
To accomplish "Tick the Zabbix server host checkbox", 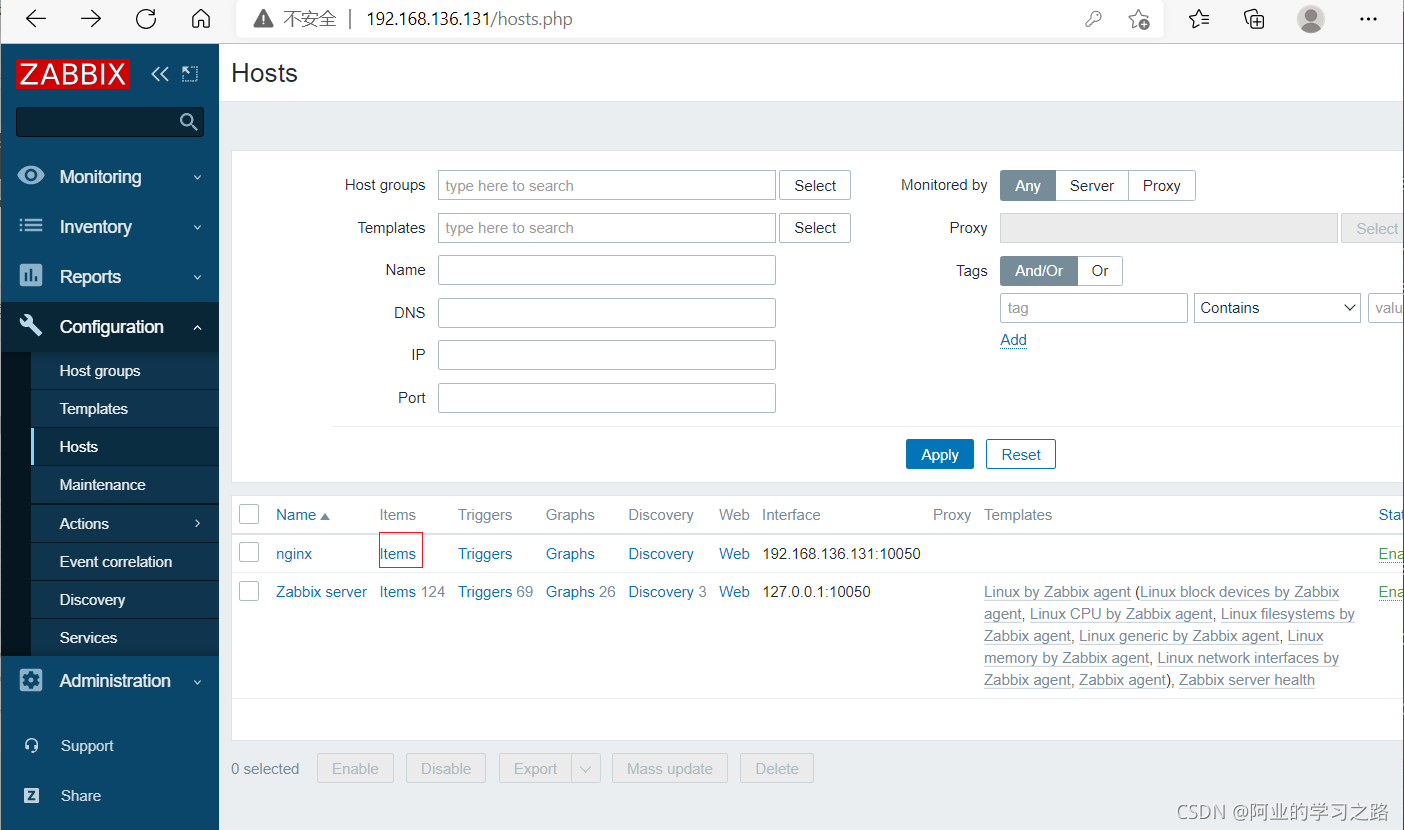I will pyautogui.click(x=249, y=590).
